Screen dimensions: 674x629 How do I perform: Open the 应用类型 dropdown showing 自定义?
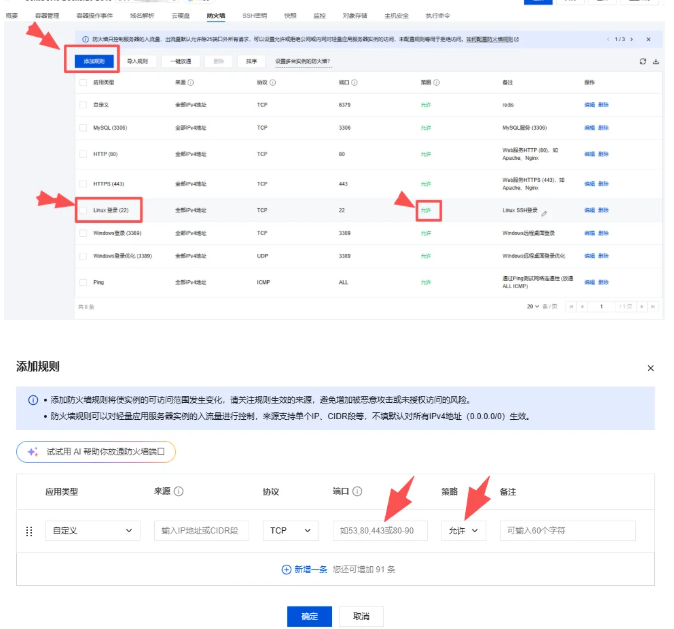pyautogui.click(x=92, y=531)
